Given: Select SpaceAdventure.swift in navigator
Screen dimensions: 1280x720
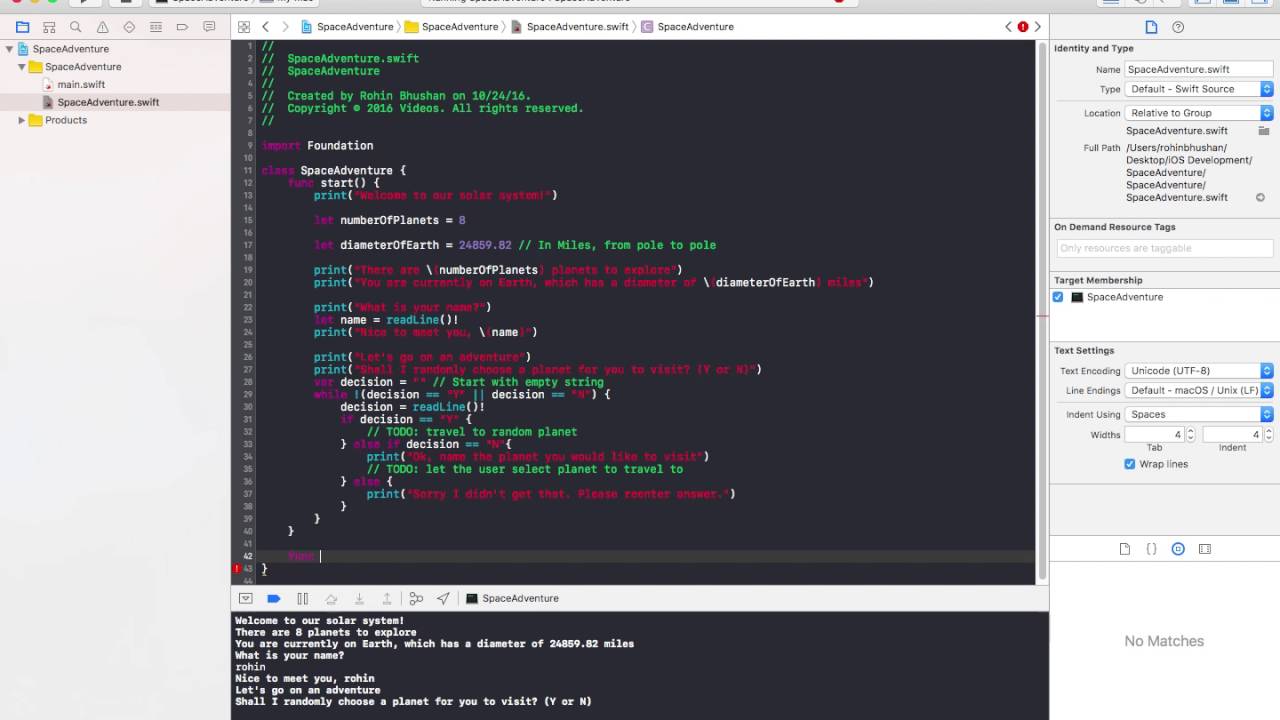Looking at the screenshot, I should [x=108, y=102].
